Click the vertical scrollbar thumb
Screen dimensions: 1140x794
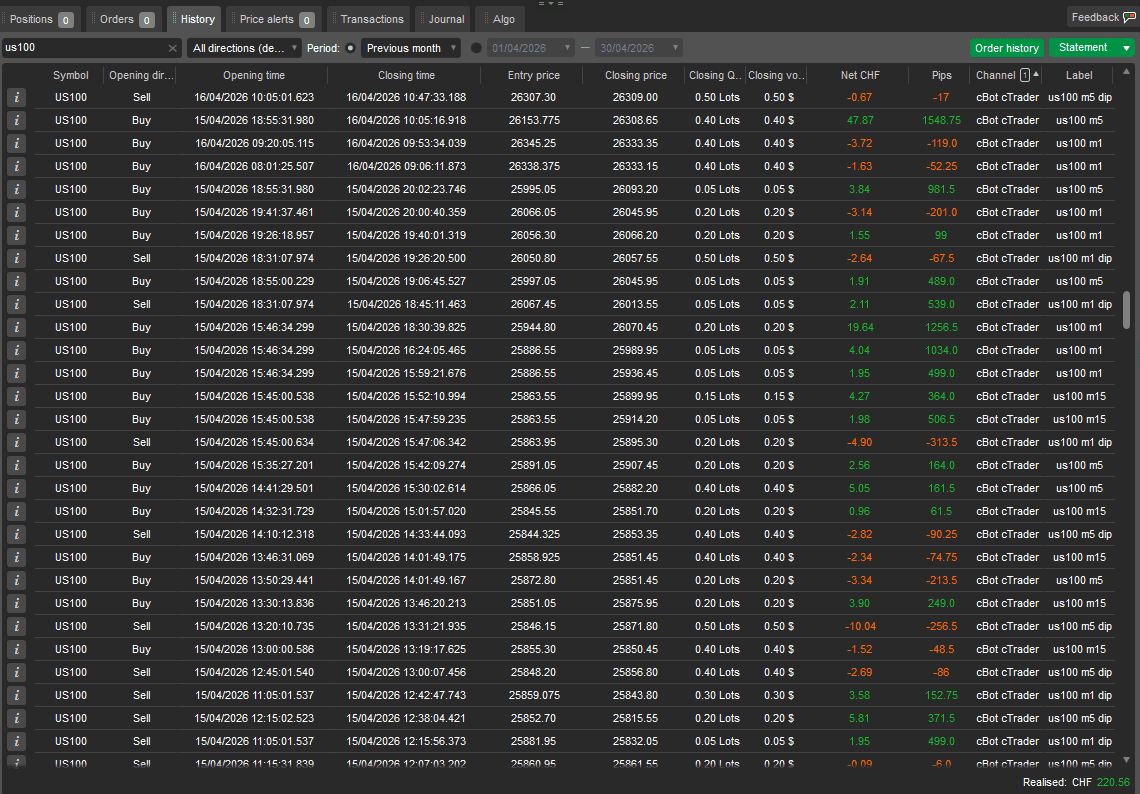tap(1126, 310)
